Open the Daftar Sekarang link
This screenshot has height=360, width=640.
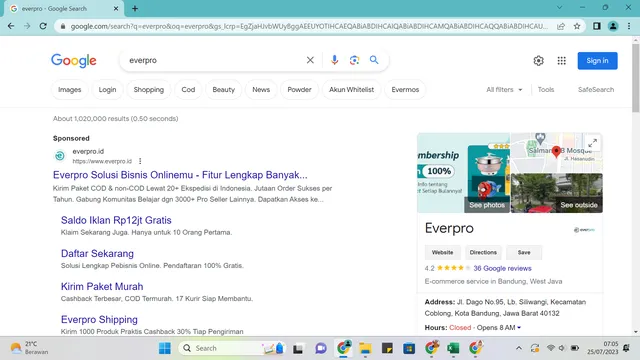[97, 253]
